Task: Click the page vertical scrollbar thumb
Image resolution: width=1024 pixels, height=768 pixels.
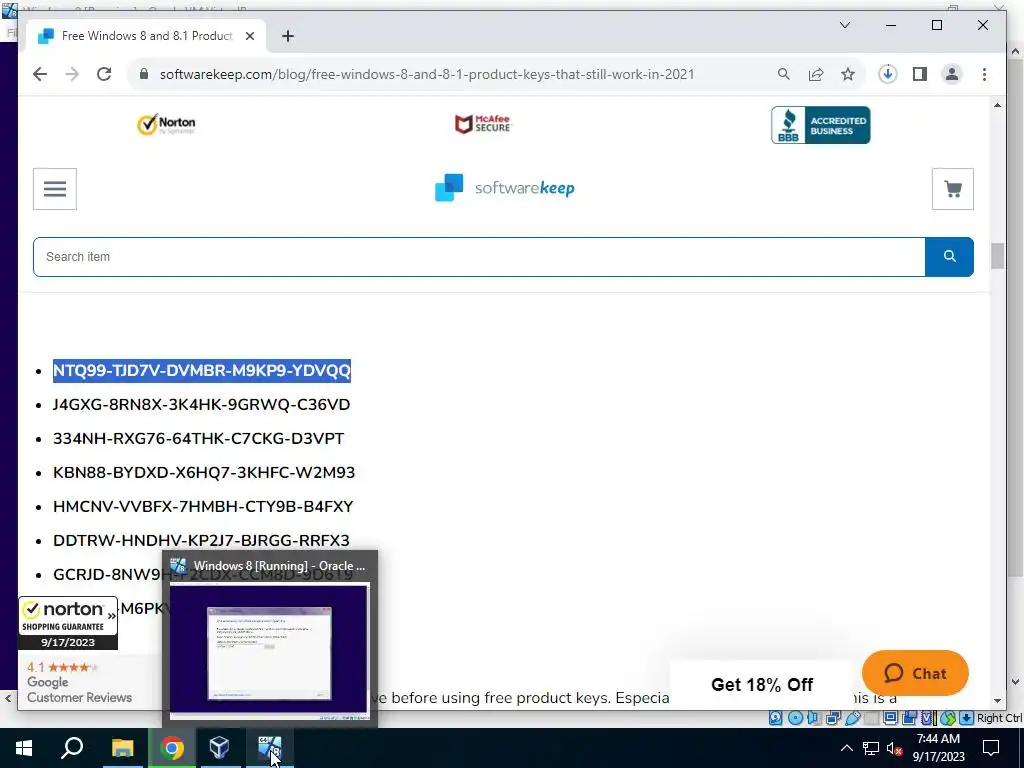Action: (x=997, y=255)
